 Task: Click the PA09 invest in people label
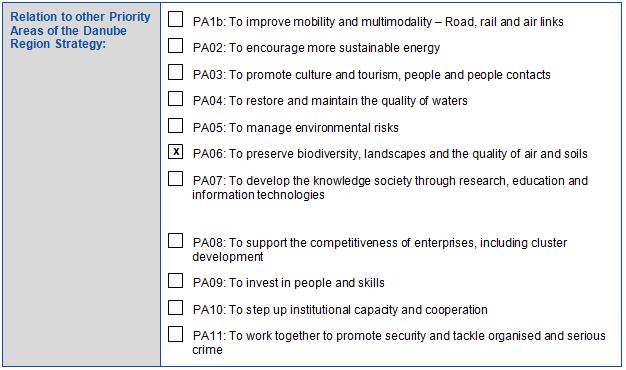point(289,283)
